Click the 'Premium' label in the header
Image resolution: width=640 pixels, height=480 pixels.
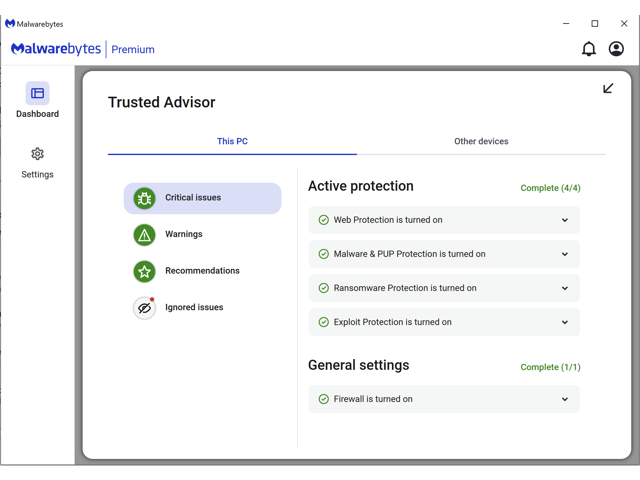133,49
